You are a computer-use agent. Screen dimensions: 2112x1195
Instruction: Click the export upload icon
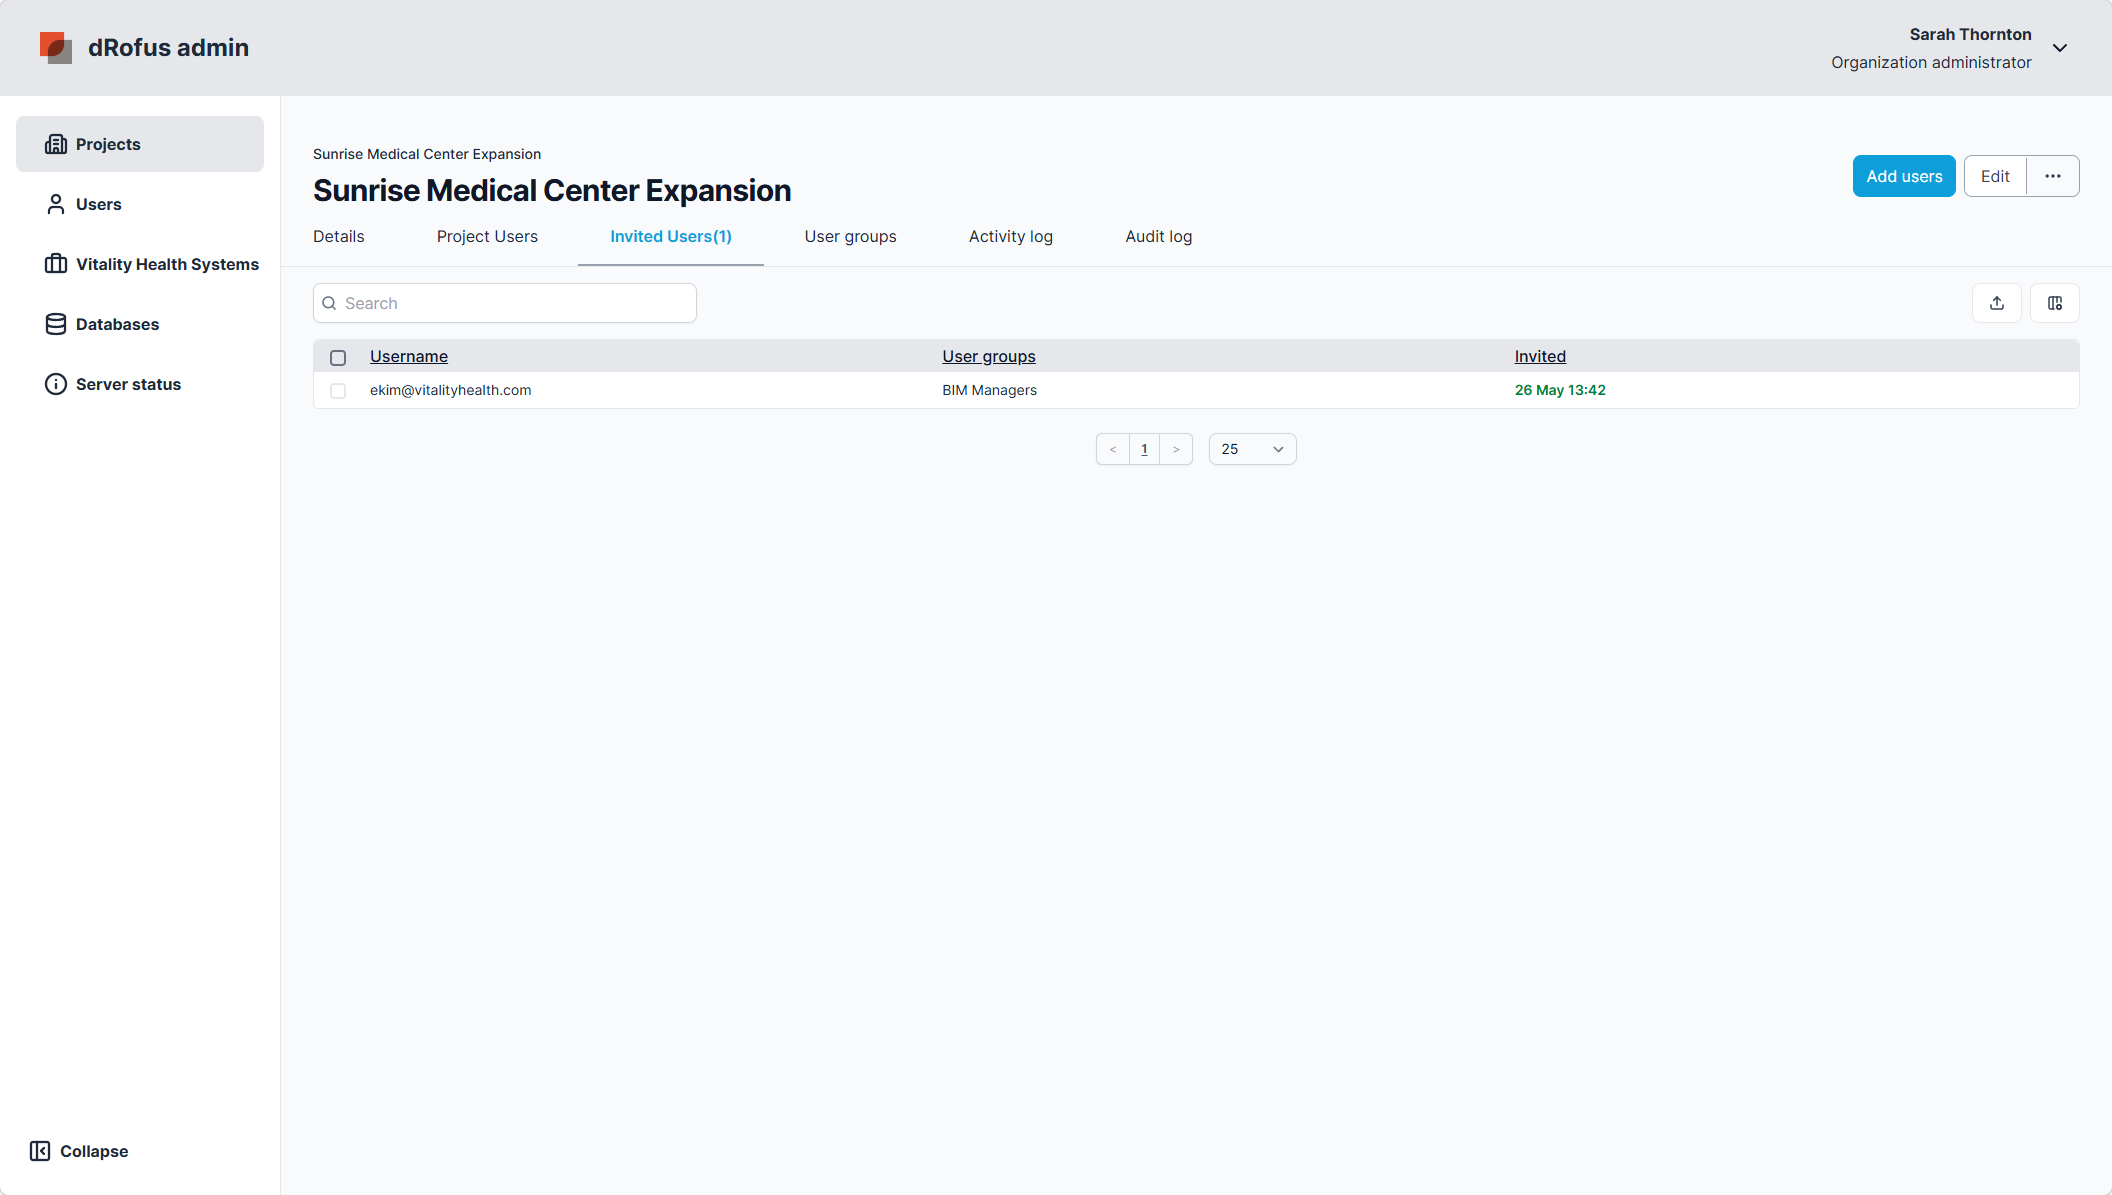(x=1997, y=303)
